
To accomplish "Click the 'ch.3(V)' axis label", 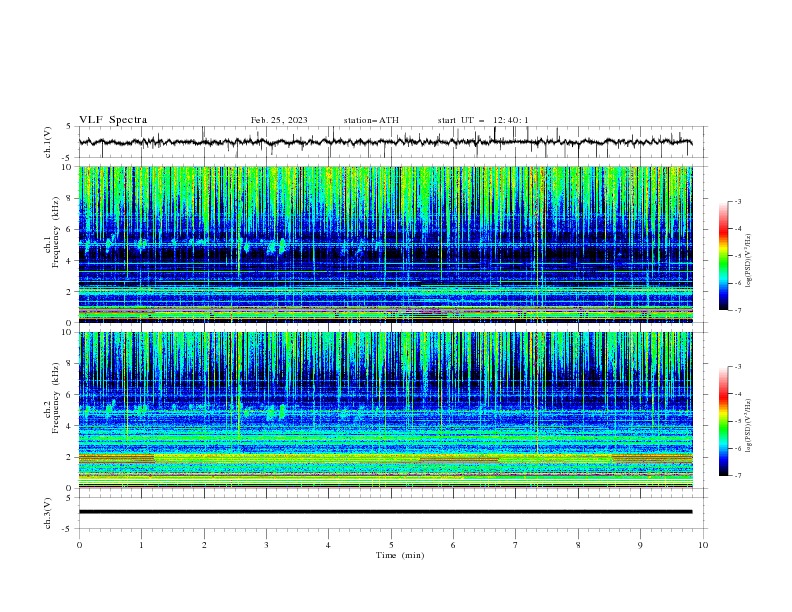I will (48, 513).
